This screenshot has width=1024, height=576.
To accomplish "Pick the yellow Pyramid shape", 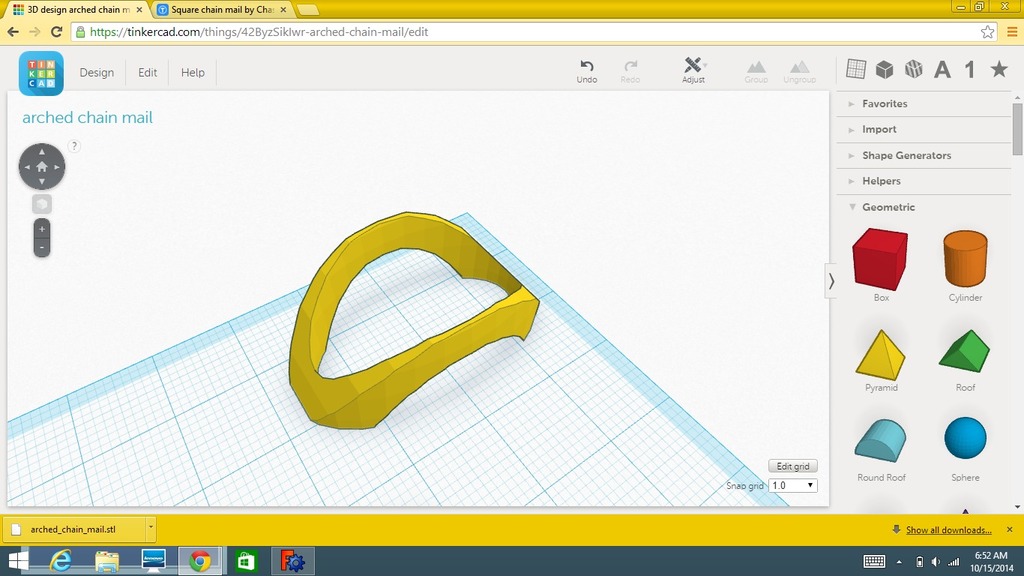I will pyautogui.click(x=880, y=355).
